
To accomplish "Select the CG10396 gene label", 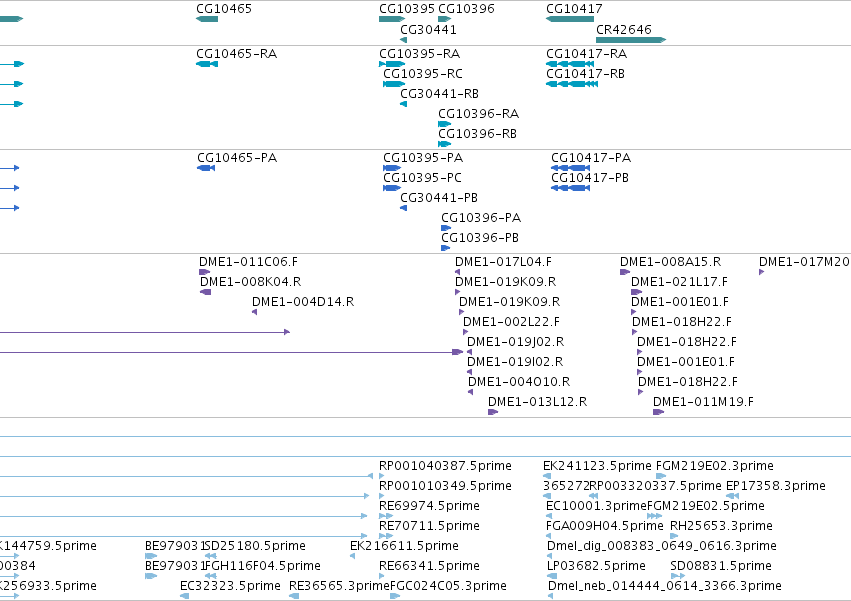I will point(466,9).
